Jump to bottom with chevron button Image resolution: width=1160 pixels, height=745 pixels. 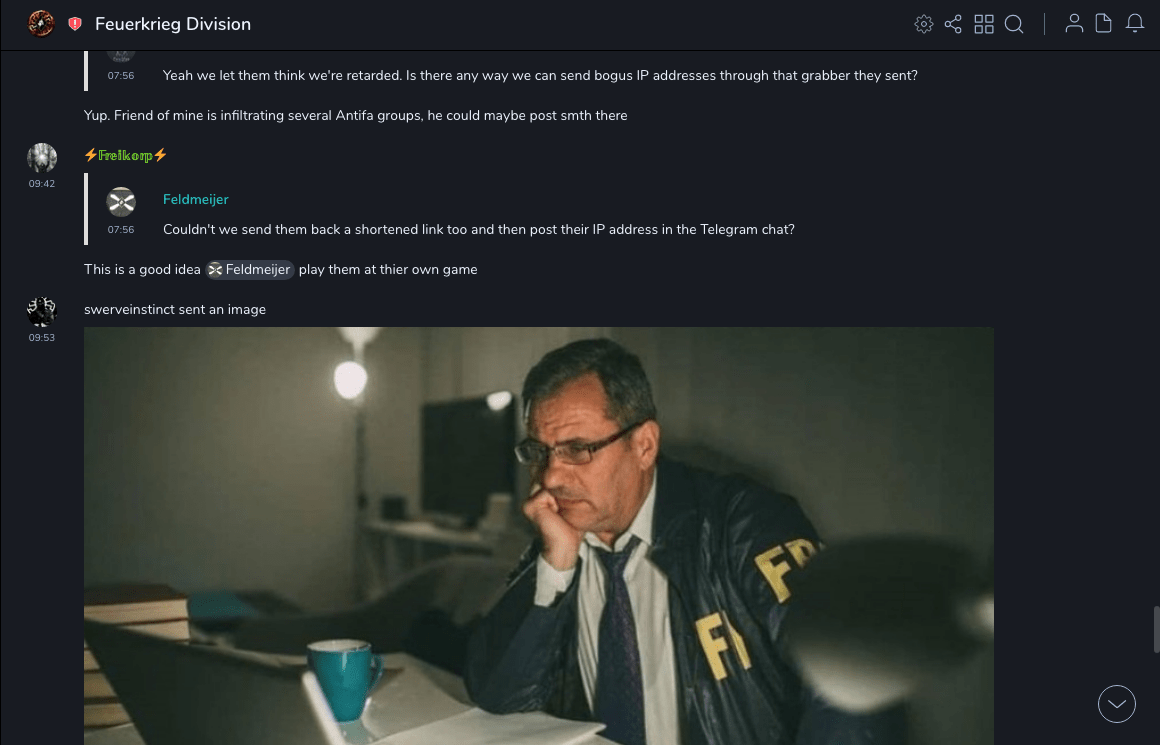1116,704
